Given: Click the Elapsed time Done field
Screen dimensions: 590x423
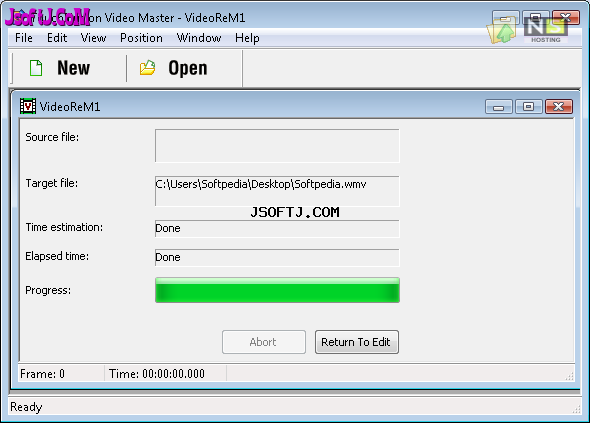Looking at the screenshot, I should click(x=277, y=257).
